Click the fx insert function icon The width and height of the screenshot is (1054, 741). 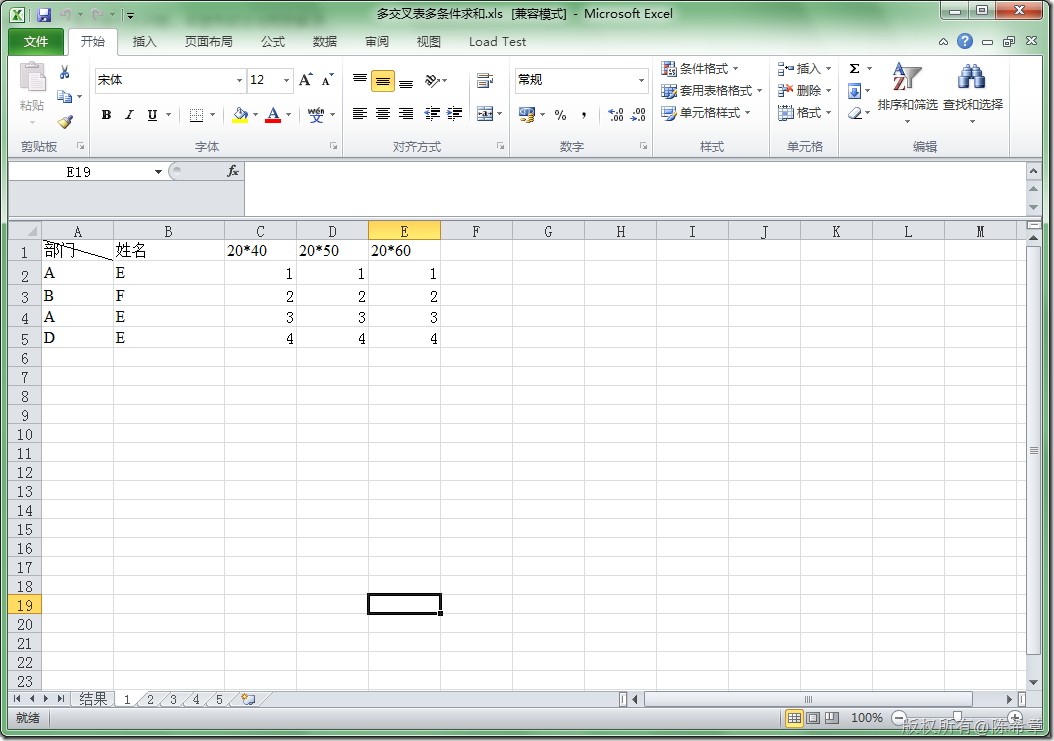(x=233, y=171)
